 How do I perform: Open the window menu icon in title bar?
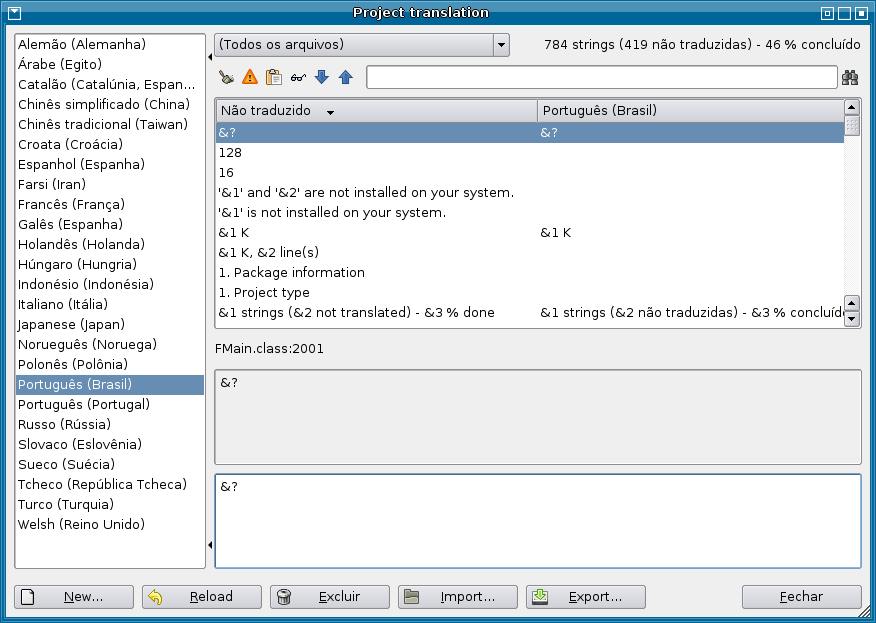click(x=15, y=13)
